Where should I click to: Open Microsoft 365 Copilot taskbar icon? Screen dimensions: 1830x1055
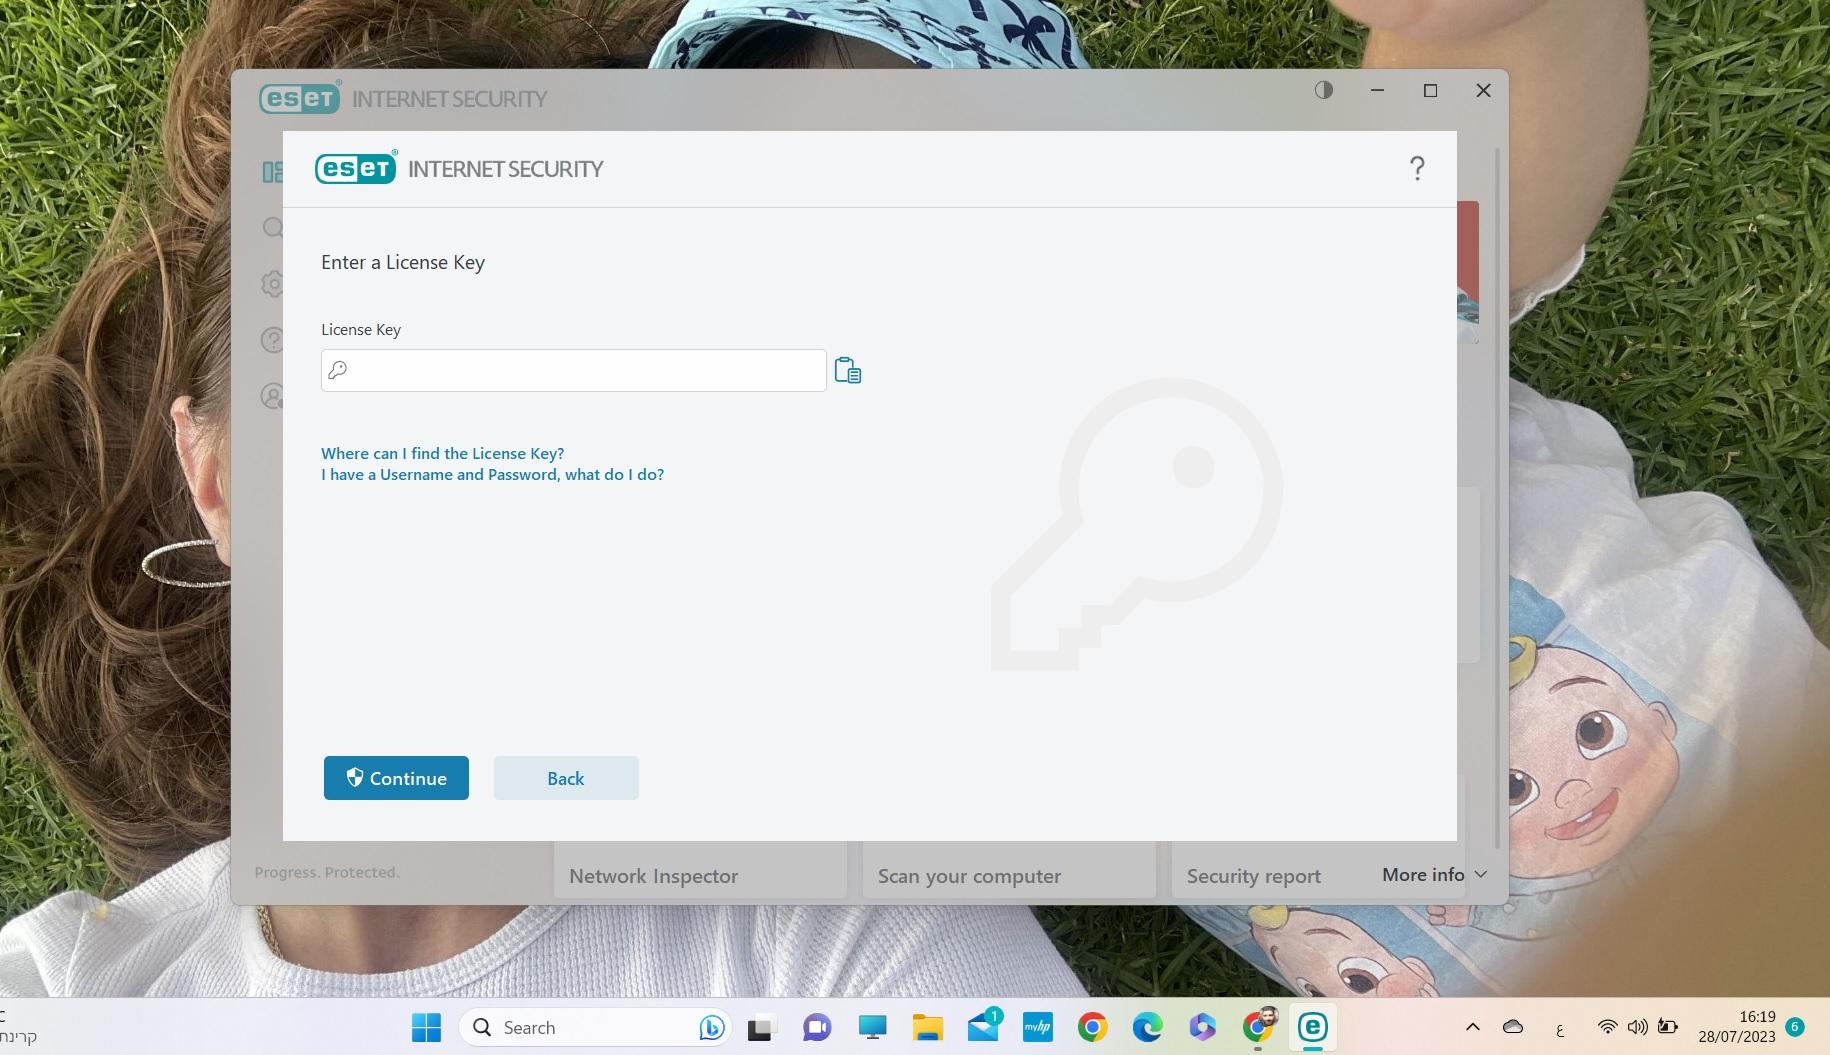1202,1027
